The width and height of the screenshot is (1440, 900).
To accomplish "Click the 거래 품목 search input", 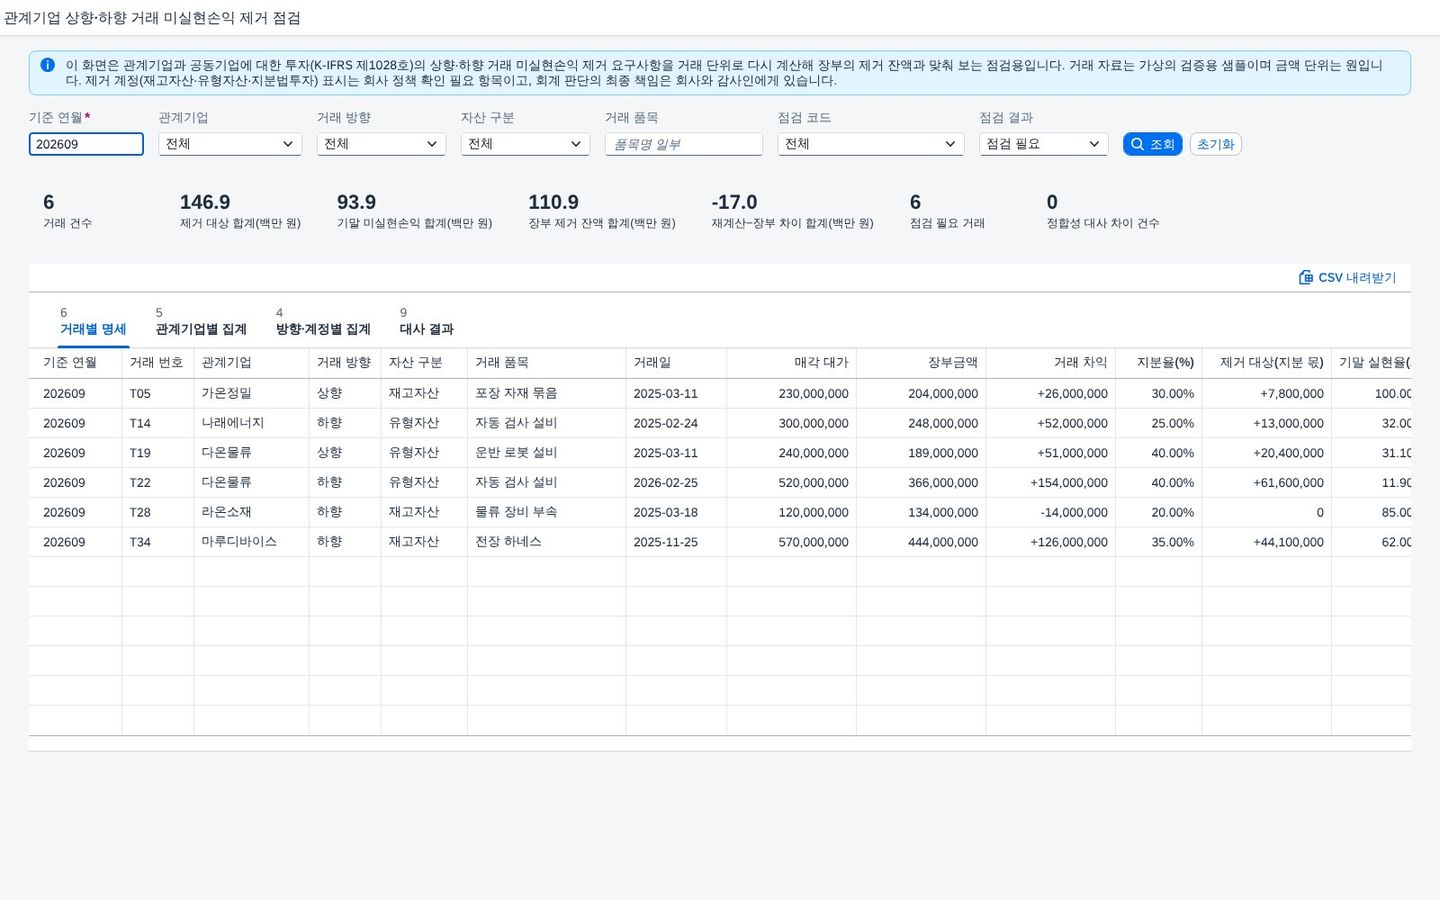I will coord(684,144).
